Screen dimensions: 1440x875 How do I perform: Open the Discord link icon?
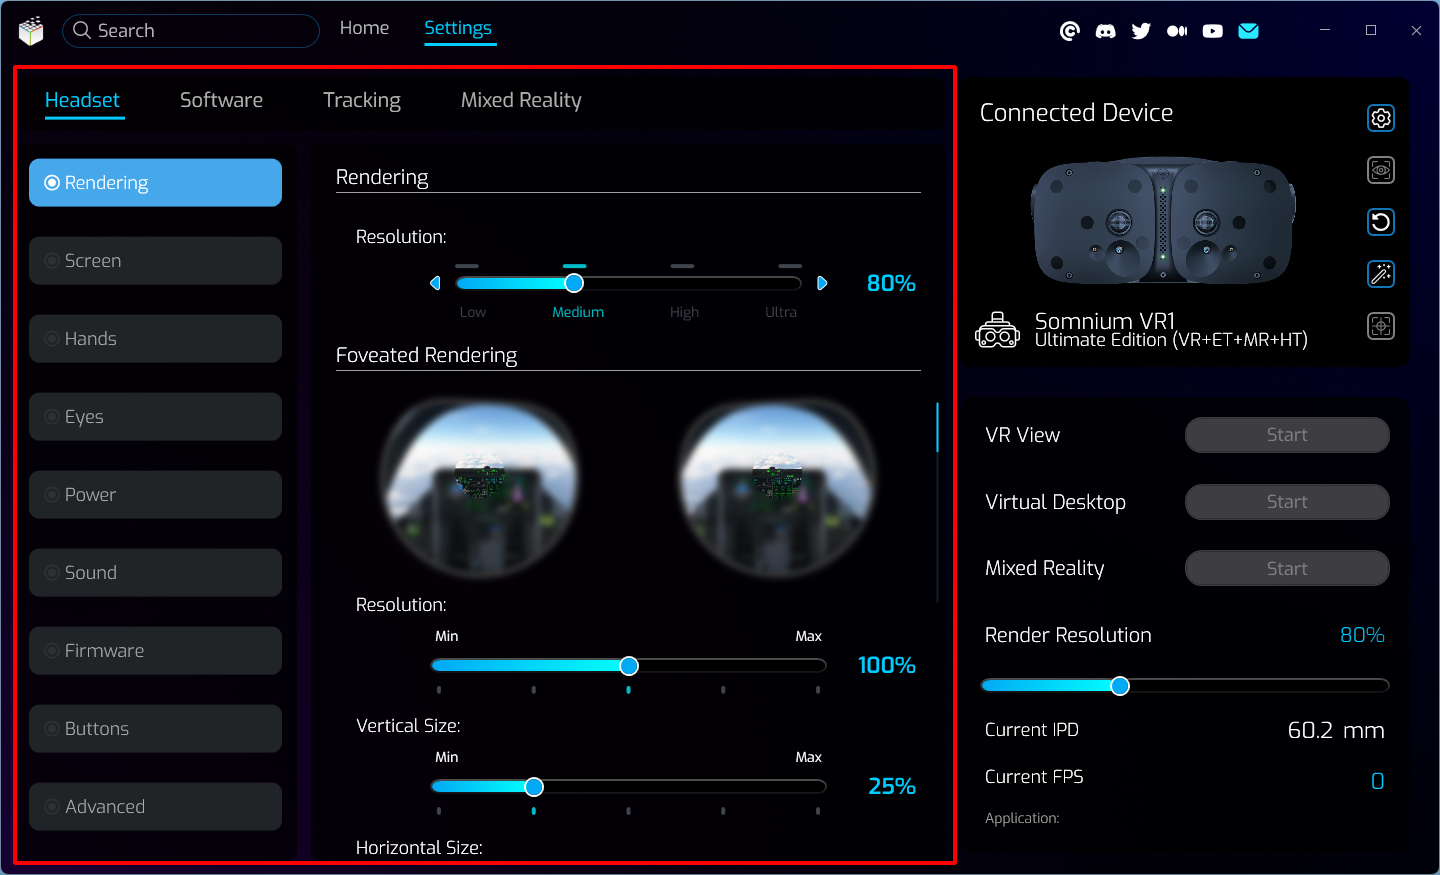(x=1105, y=31)
